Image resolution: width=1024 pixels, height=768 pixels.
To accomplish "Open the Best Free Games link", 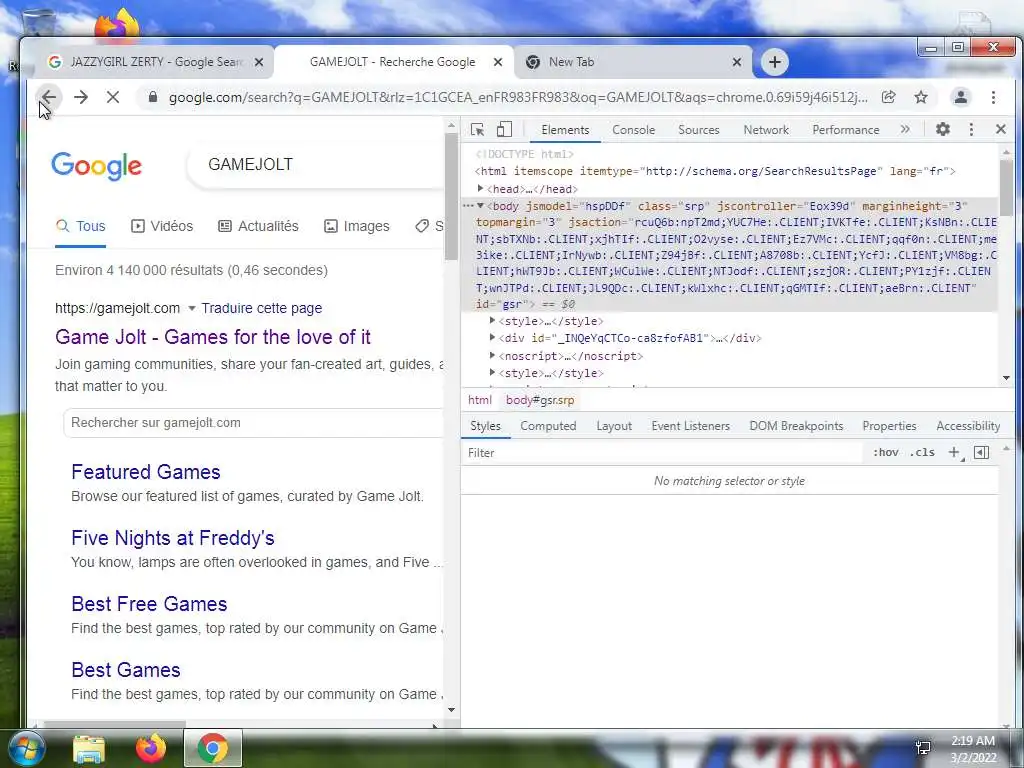I will click(149, 603).
